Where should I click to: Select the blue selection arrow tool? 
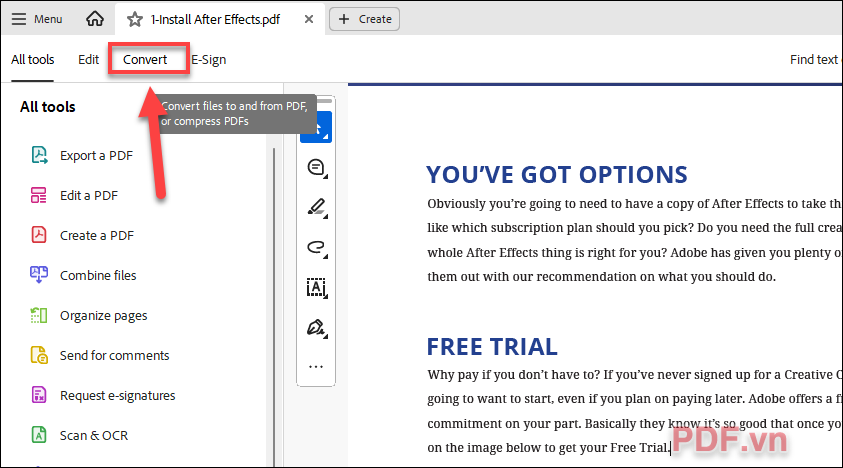316,127
